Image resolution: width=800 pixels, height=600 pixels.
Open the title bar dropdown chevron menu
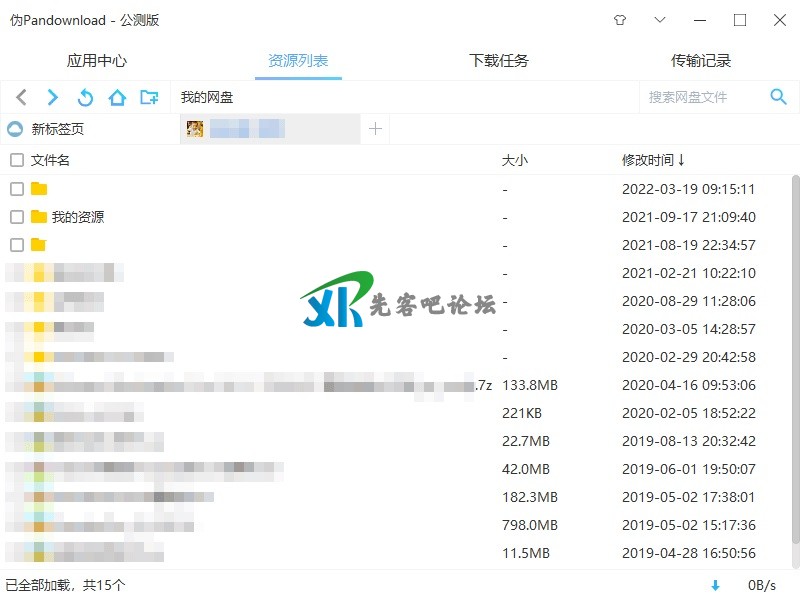click(659, 20)
